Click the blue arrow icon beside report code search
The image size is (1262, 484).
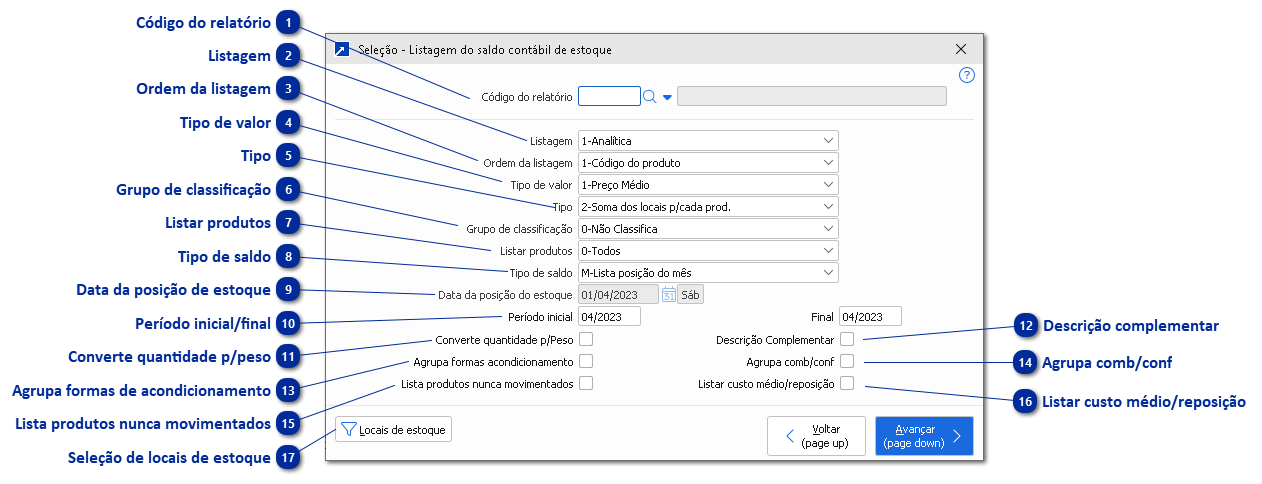[x=667, y=97]
